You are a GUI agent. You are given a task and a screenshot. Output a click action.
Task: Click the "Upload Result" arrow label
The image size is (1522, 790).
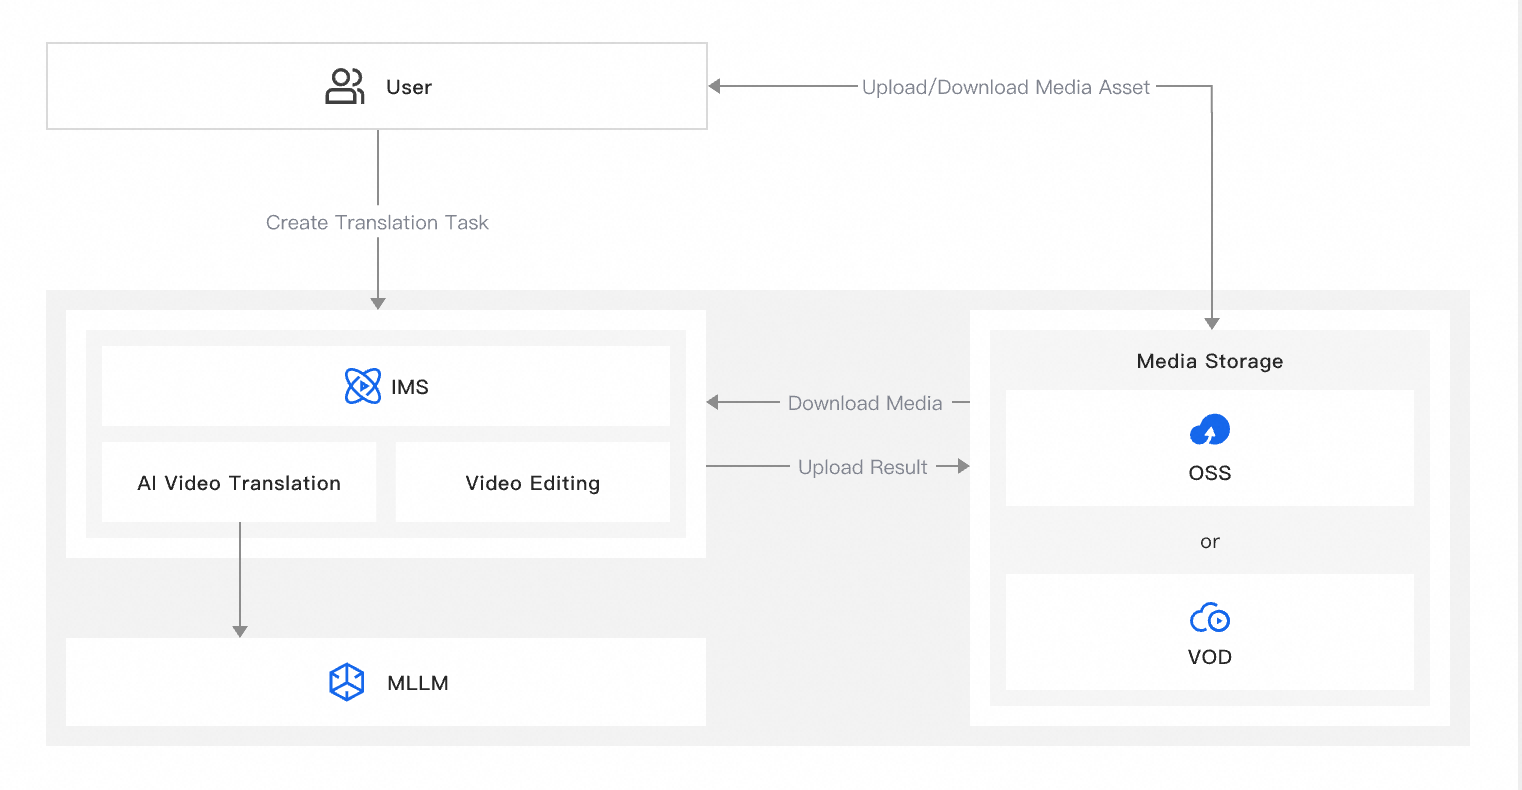863,467
